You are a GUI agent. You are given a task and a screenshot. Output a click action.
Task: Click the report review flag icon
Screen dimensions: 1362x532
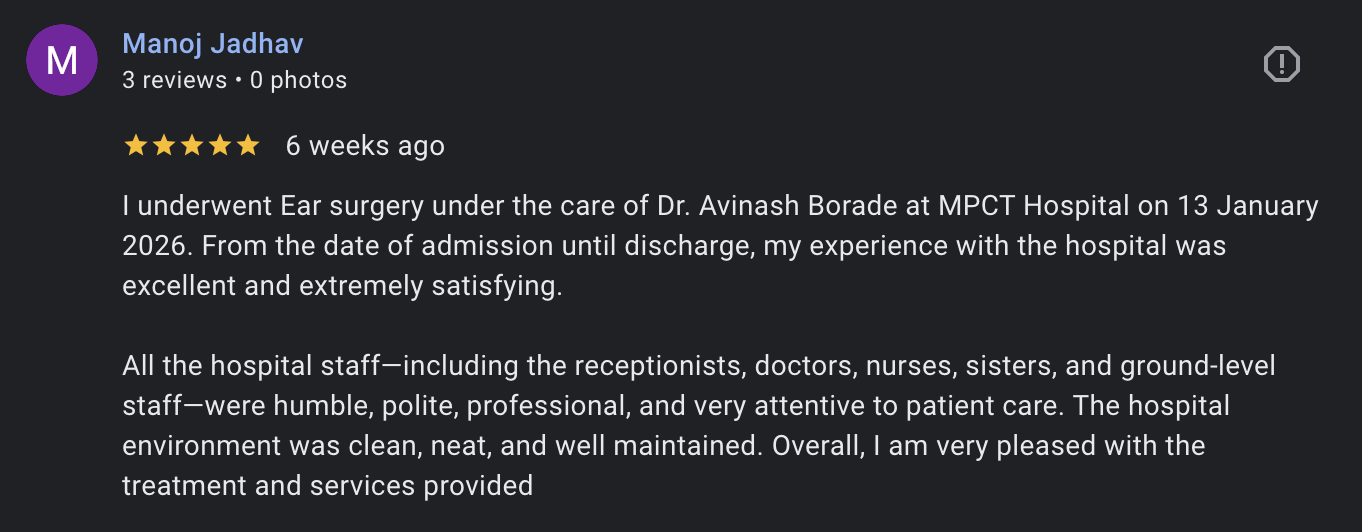point(1281,65)
